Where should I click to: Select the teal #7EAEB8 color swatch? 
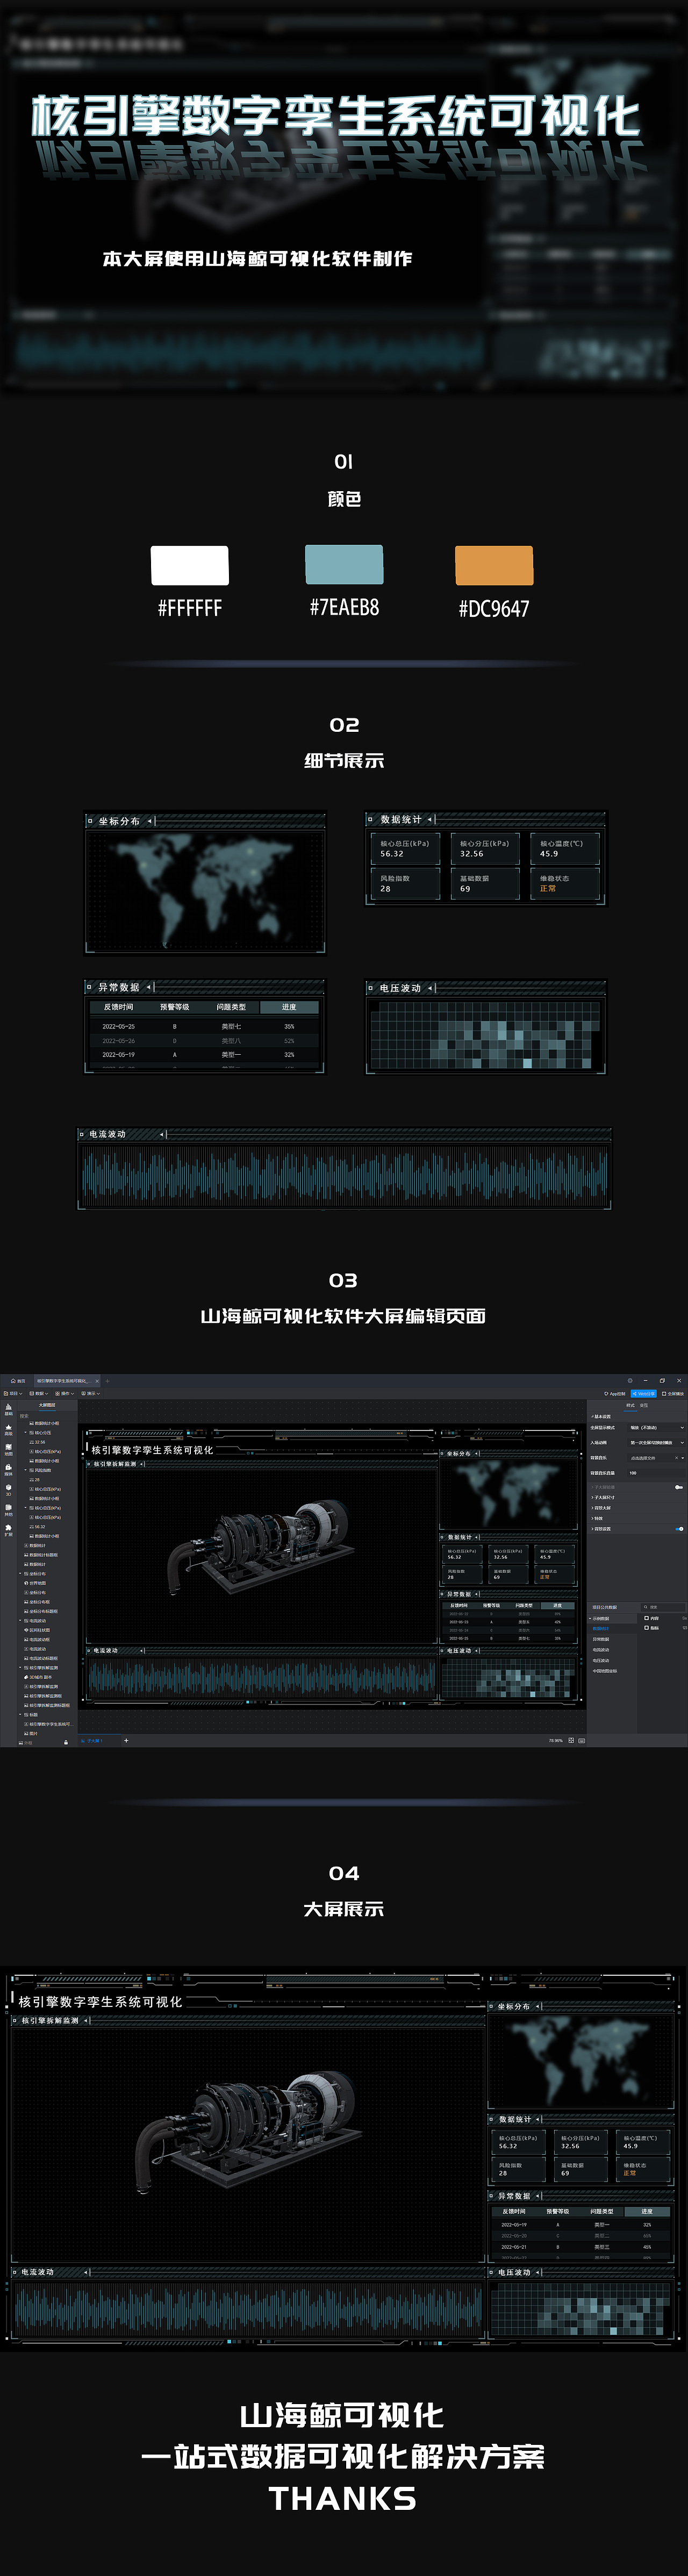pos(344,564)
